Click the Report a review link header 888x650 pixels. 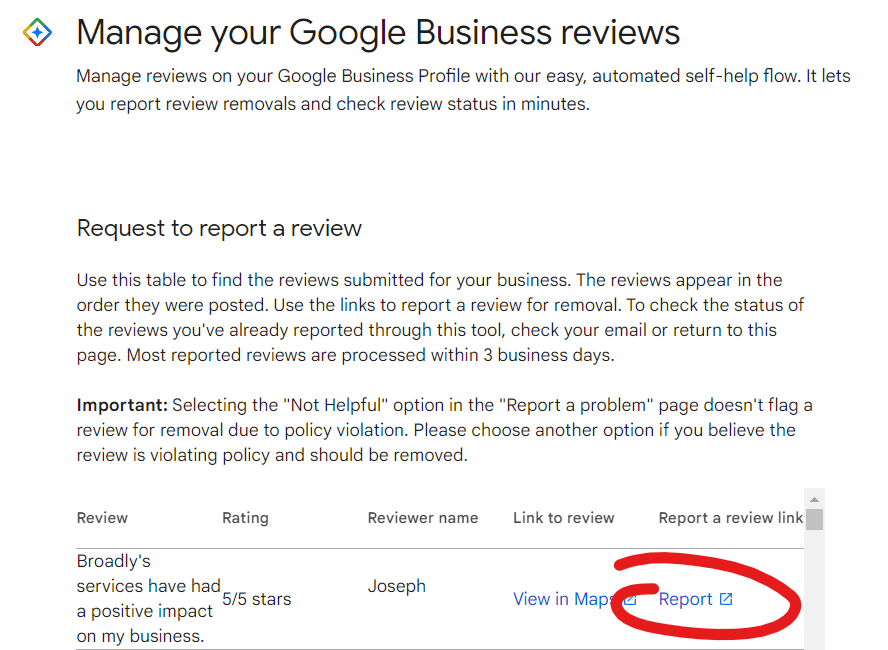(x=729, y=517)
